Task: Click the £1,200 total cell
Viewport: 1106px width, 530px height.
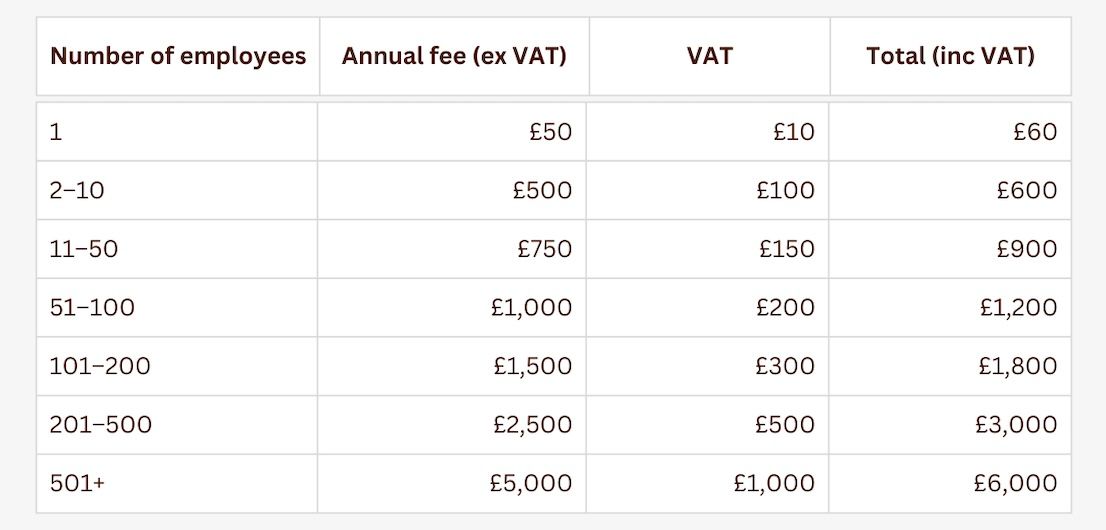Action: tap(1018, 308)
